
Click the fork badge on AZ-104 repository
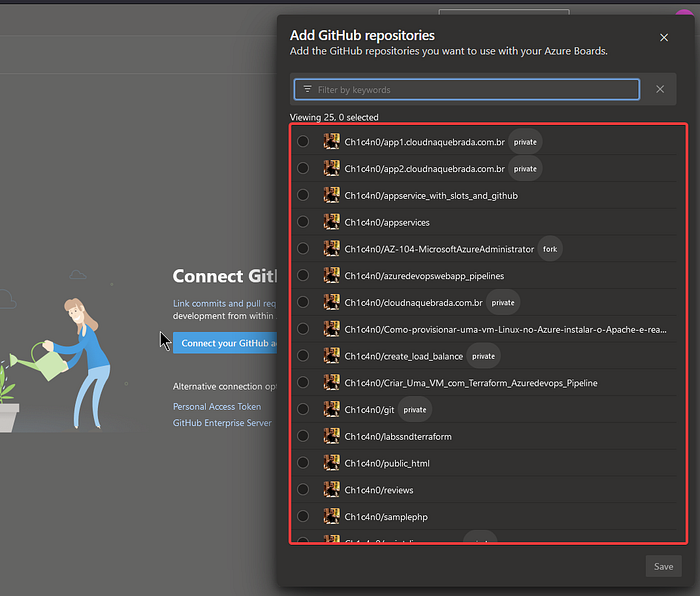pos(550,249)
